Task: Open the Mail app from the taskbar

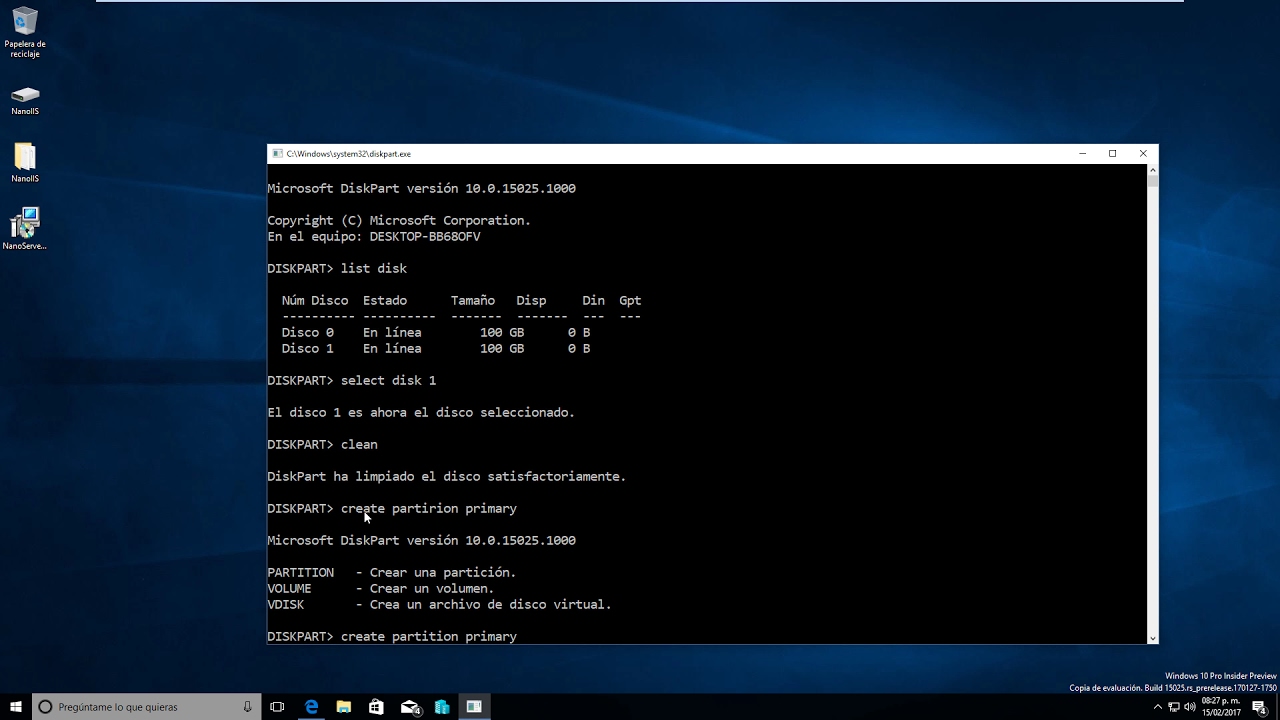Action: [409, 707]
